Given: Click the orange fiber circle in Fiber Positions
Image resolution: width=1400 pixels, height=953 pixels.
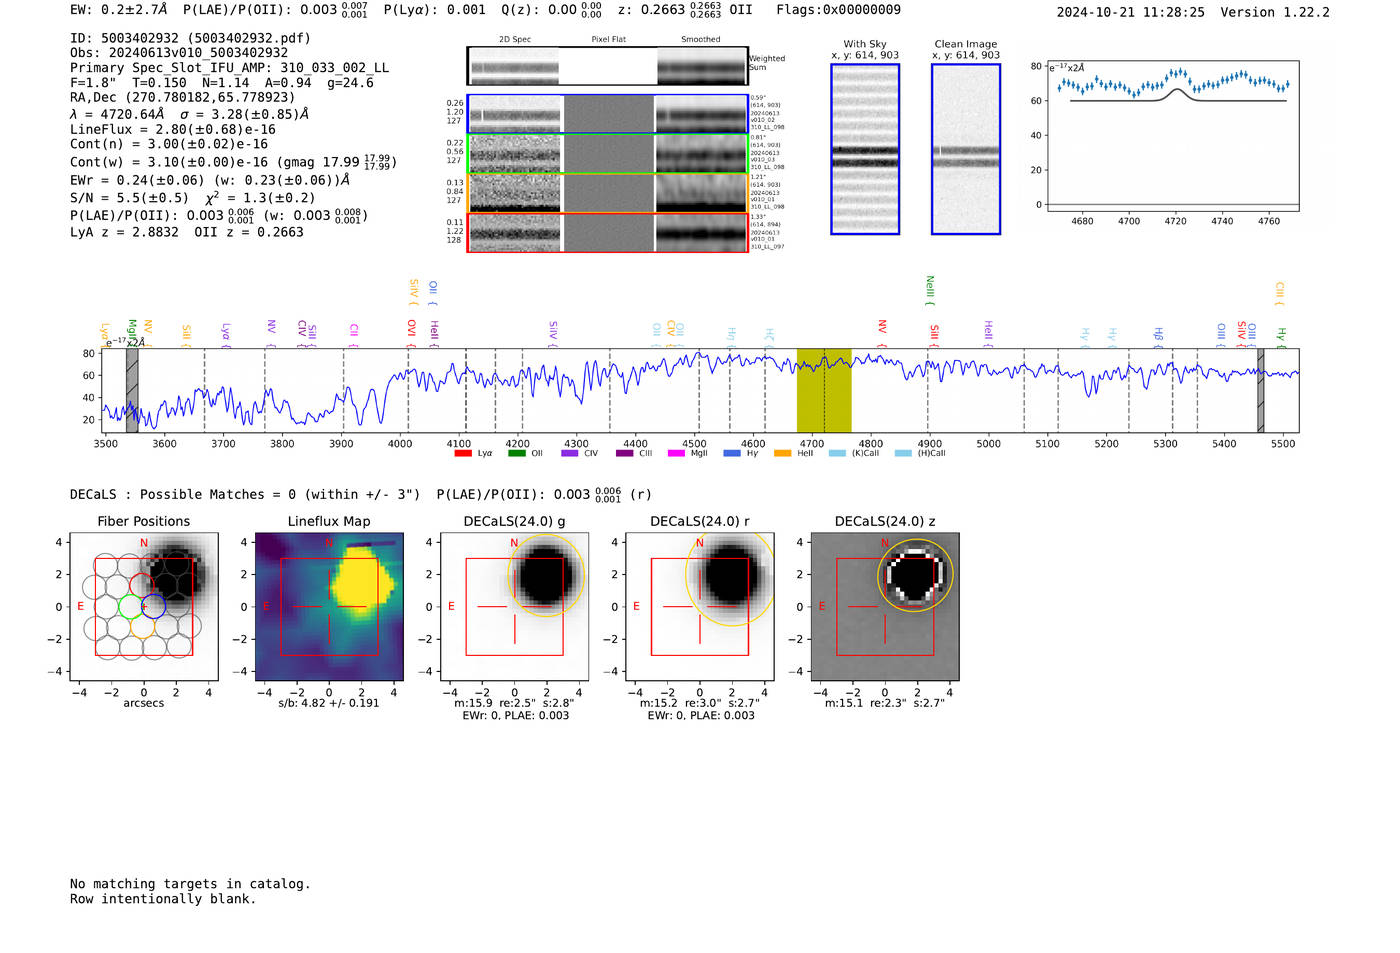Looking at the screenshot, I should click(x=142, y=626).
